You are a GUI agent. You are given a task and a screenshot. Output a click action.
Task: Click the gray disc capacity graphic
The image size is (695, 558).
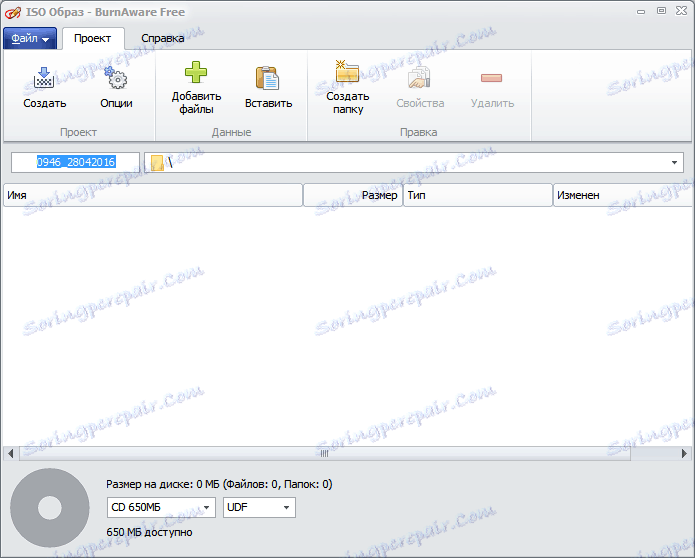point(50,508)
